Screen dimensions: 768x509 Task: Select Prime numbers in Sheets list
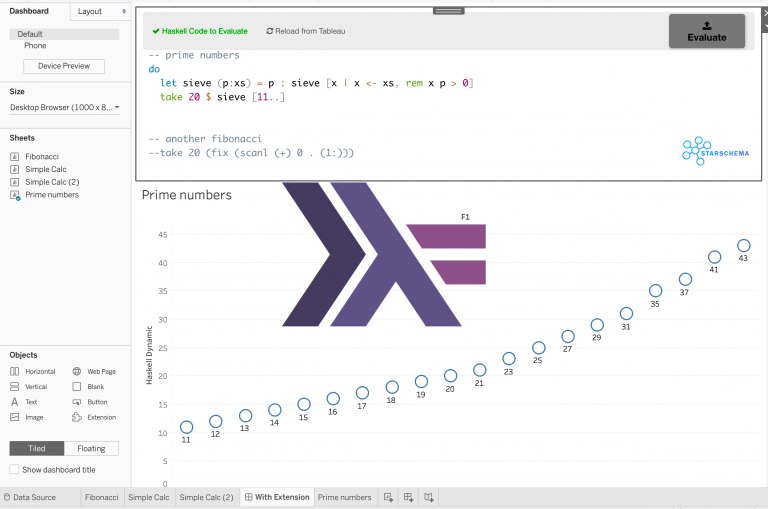pyautogui.click(x=52, y=194)
